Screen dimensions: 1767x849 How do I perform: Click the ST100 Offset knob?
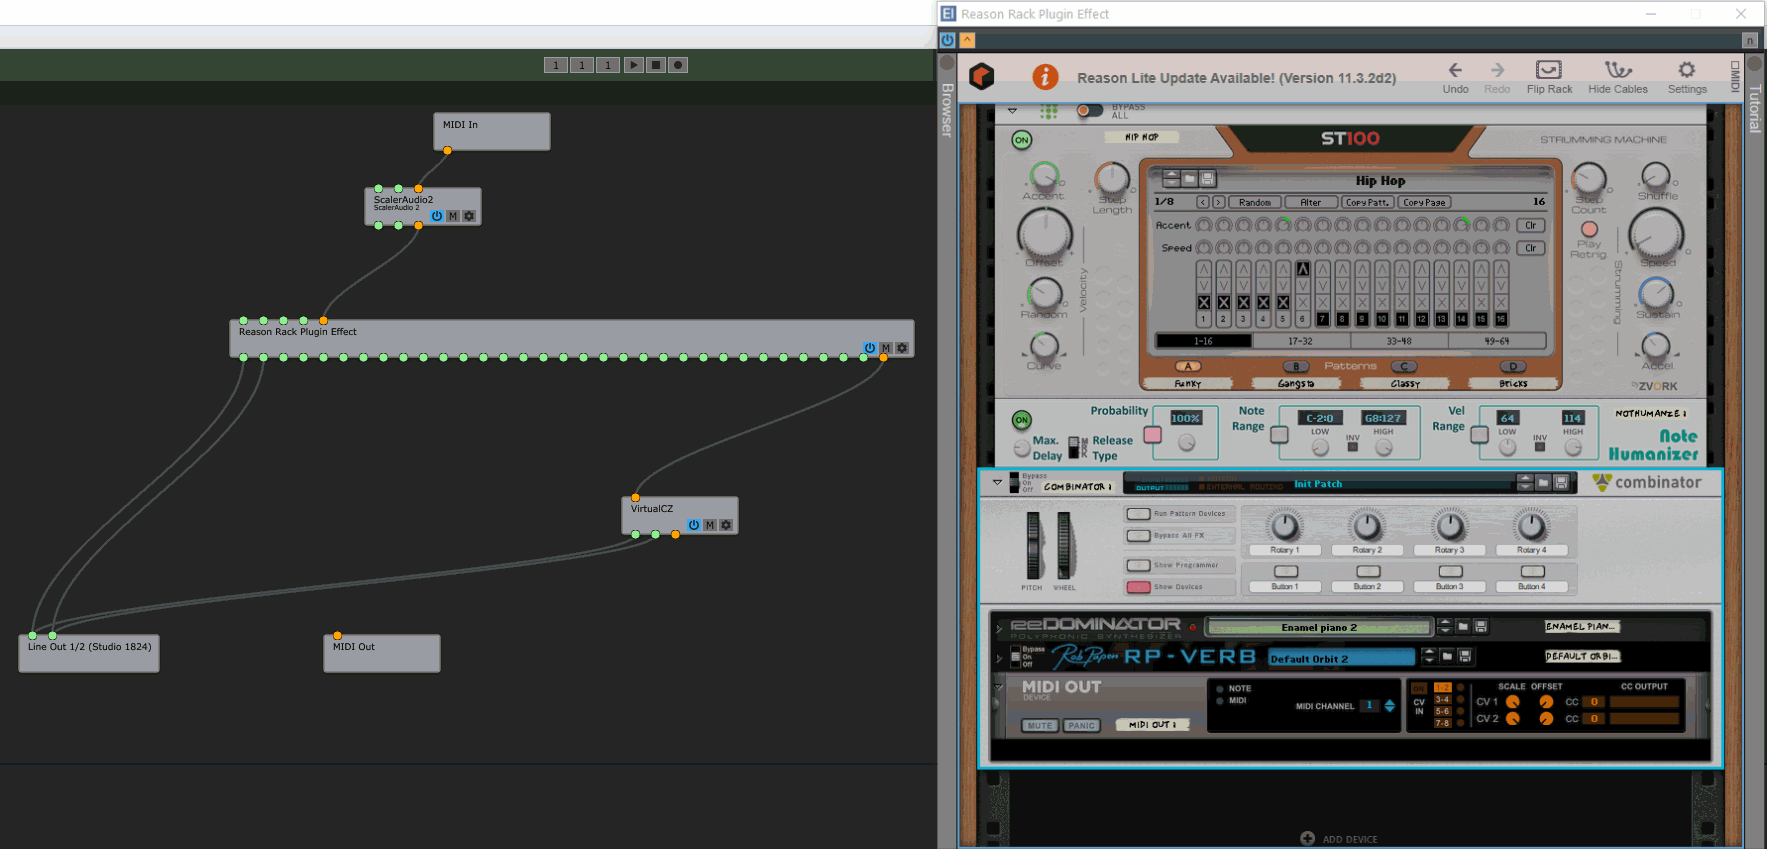pos(1044,235)
